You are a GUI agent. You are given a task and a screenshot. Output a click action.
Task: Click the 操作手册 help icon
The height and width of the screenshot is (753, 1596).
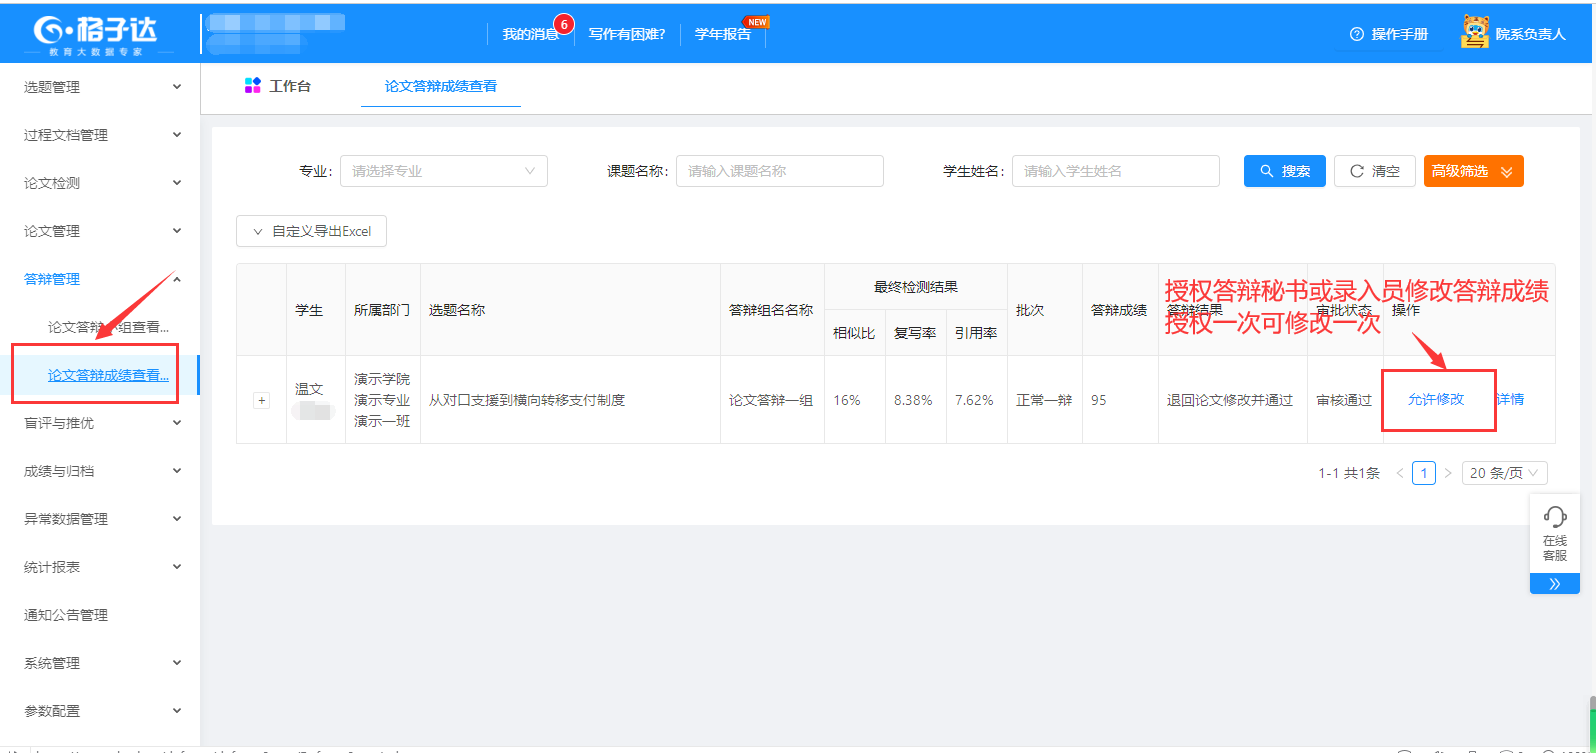(x=1357, y=34)
